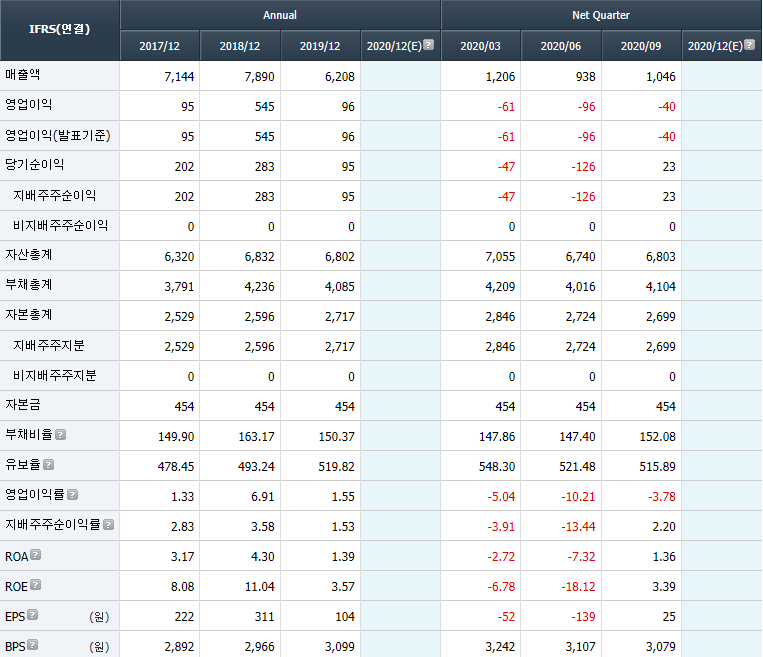Image resolution: width=763 pixels, height=657 pixels.
Task: Select the Net Quarter column group header
Action: 601,15
